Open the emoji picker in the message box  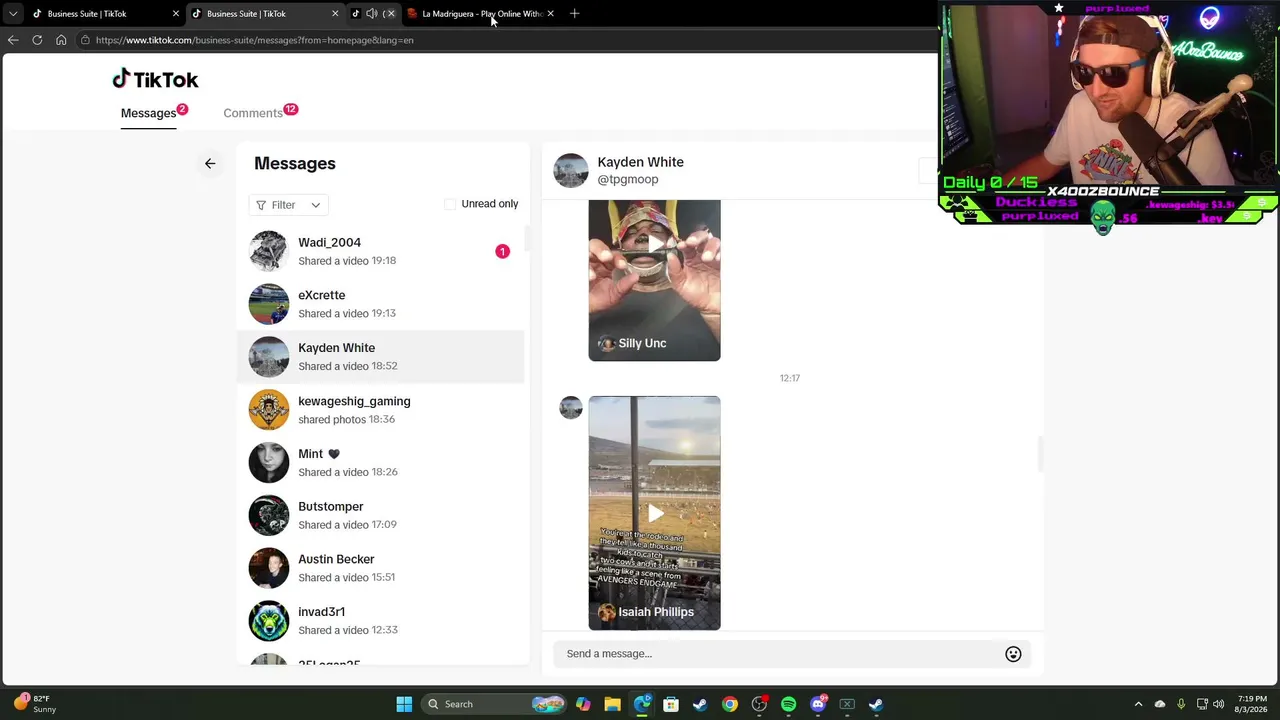point(1013,654)
